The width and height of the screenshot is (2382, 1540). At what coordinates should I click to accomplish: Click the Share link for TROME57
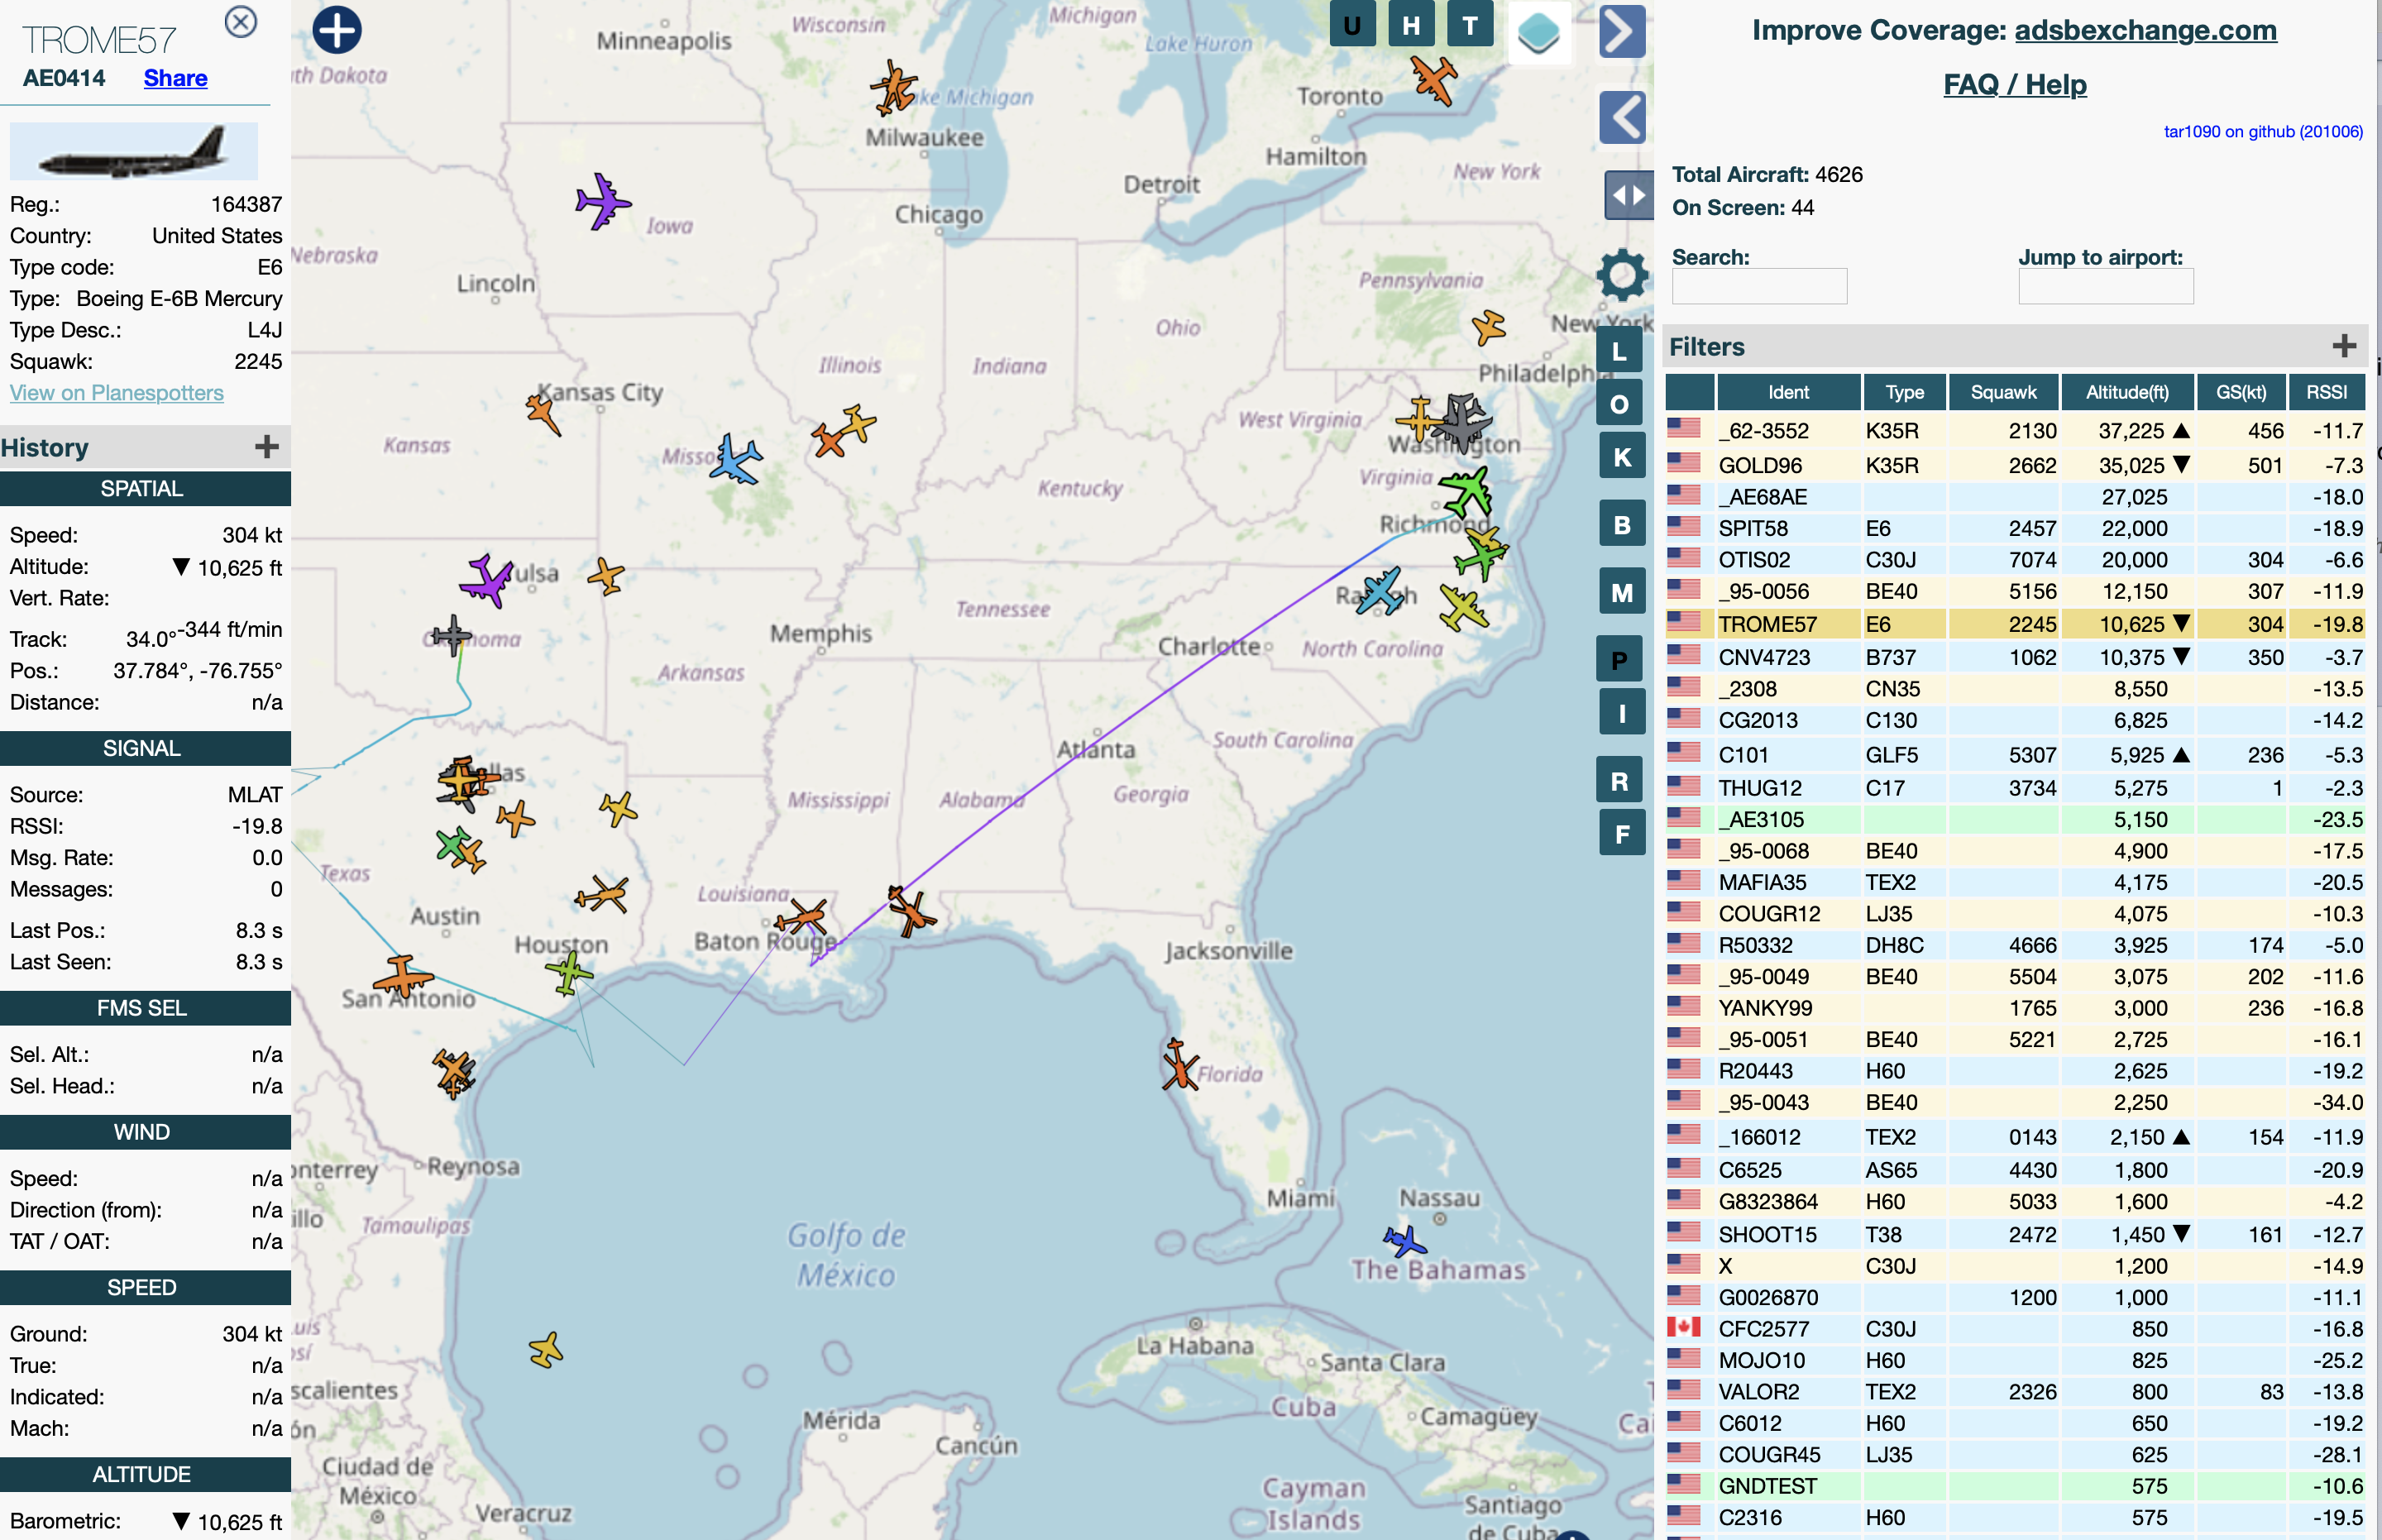point(175,78)
